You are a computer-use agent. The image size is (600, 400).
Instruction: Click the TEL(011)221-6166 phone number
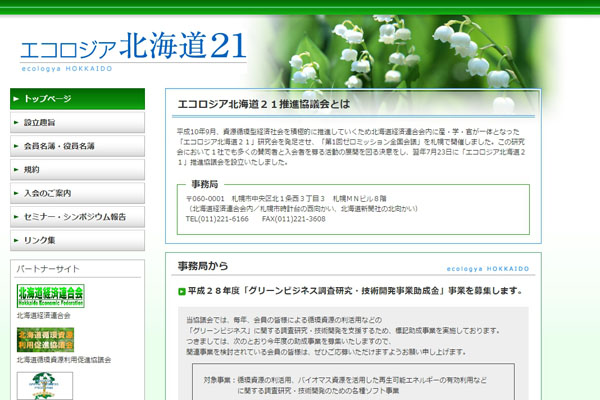(x=217, y=219)
